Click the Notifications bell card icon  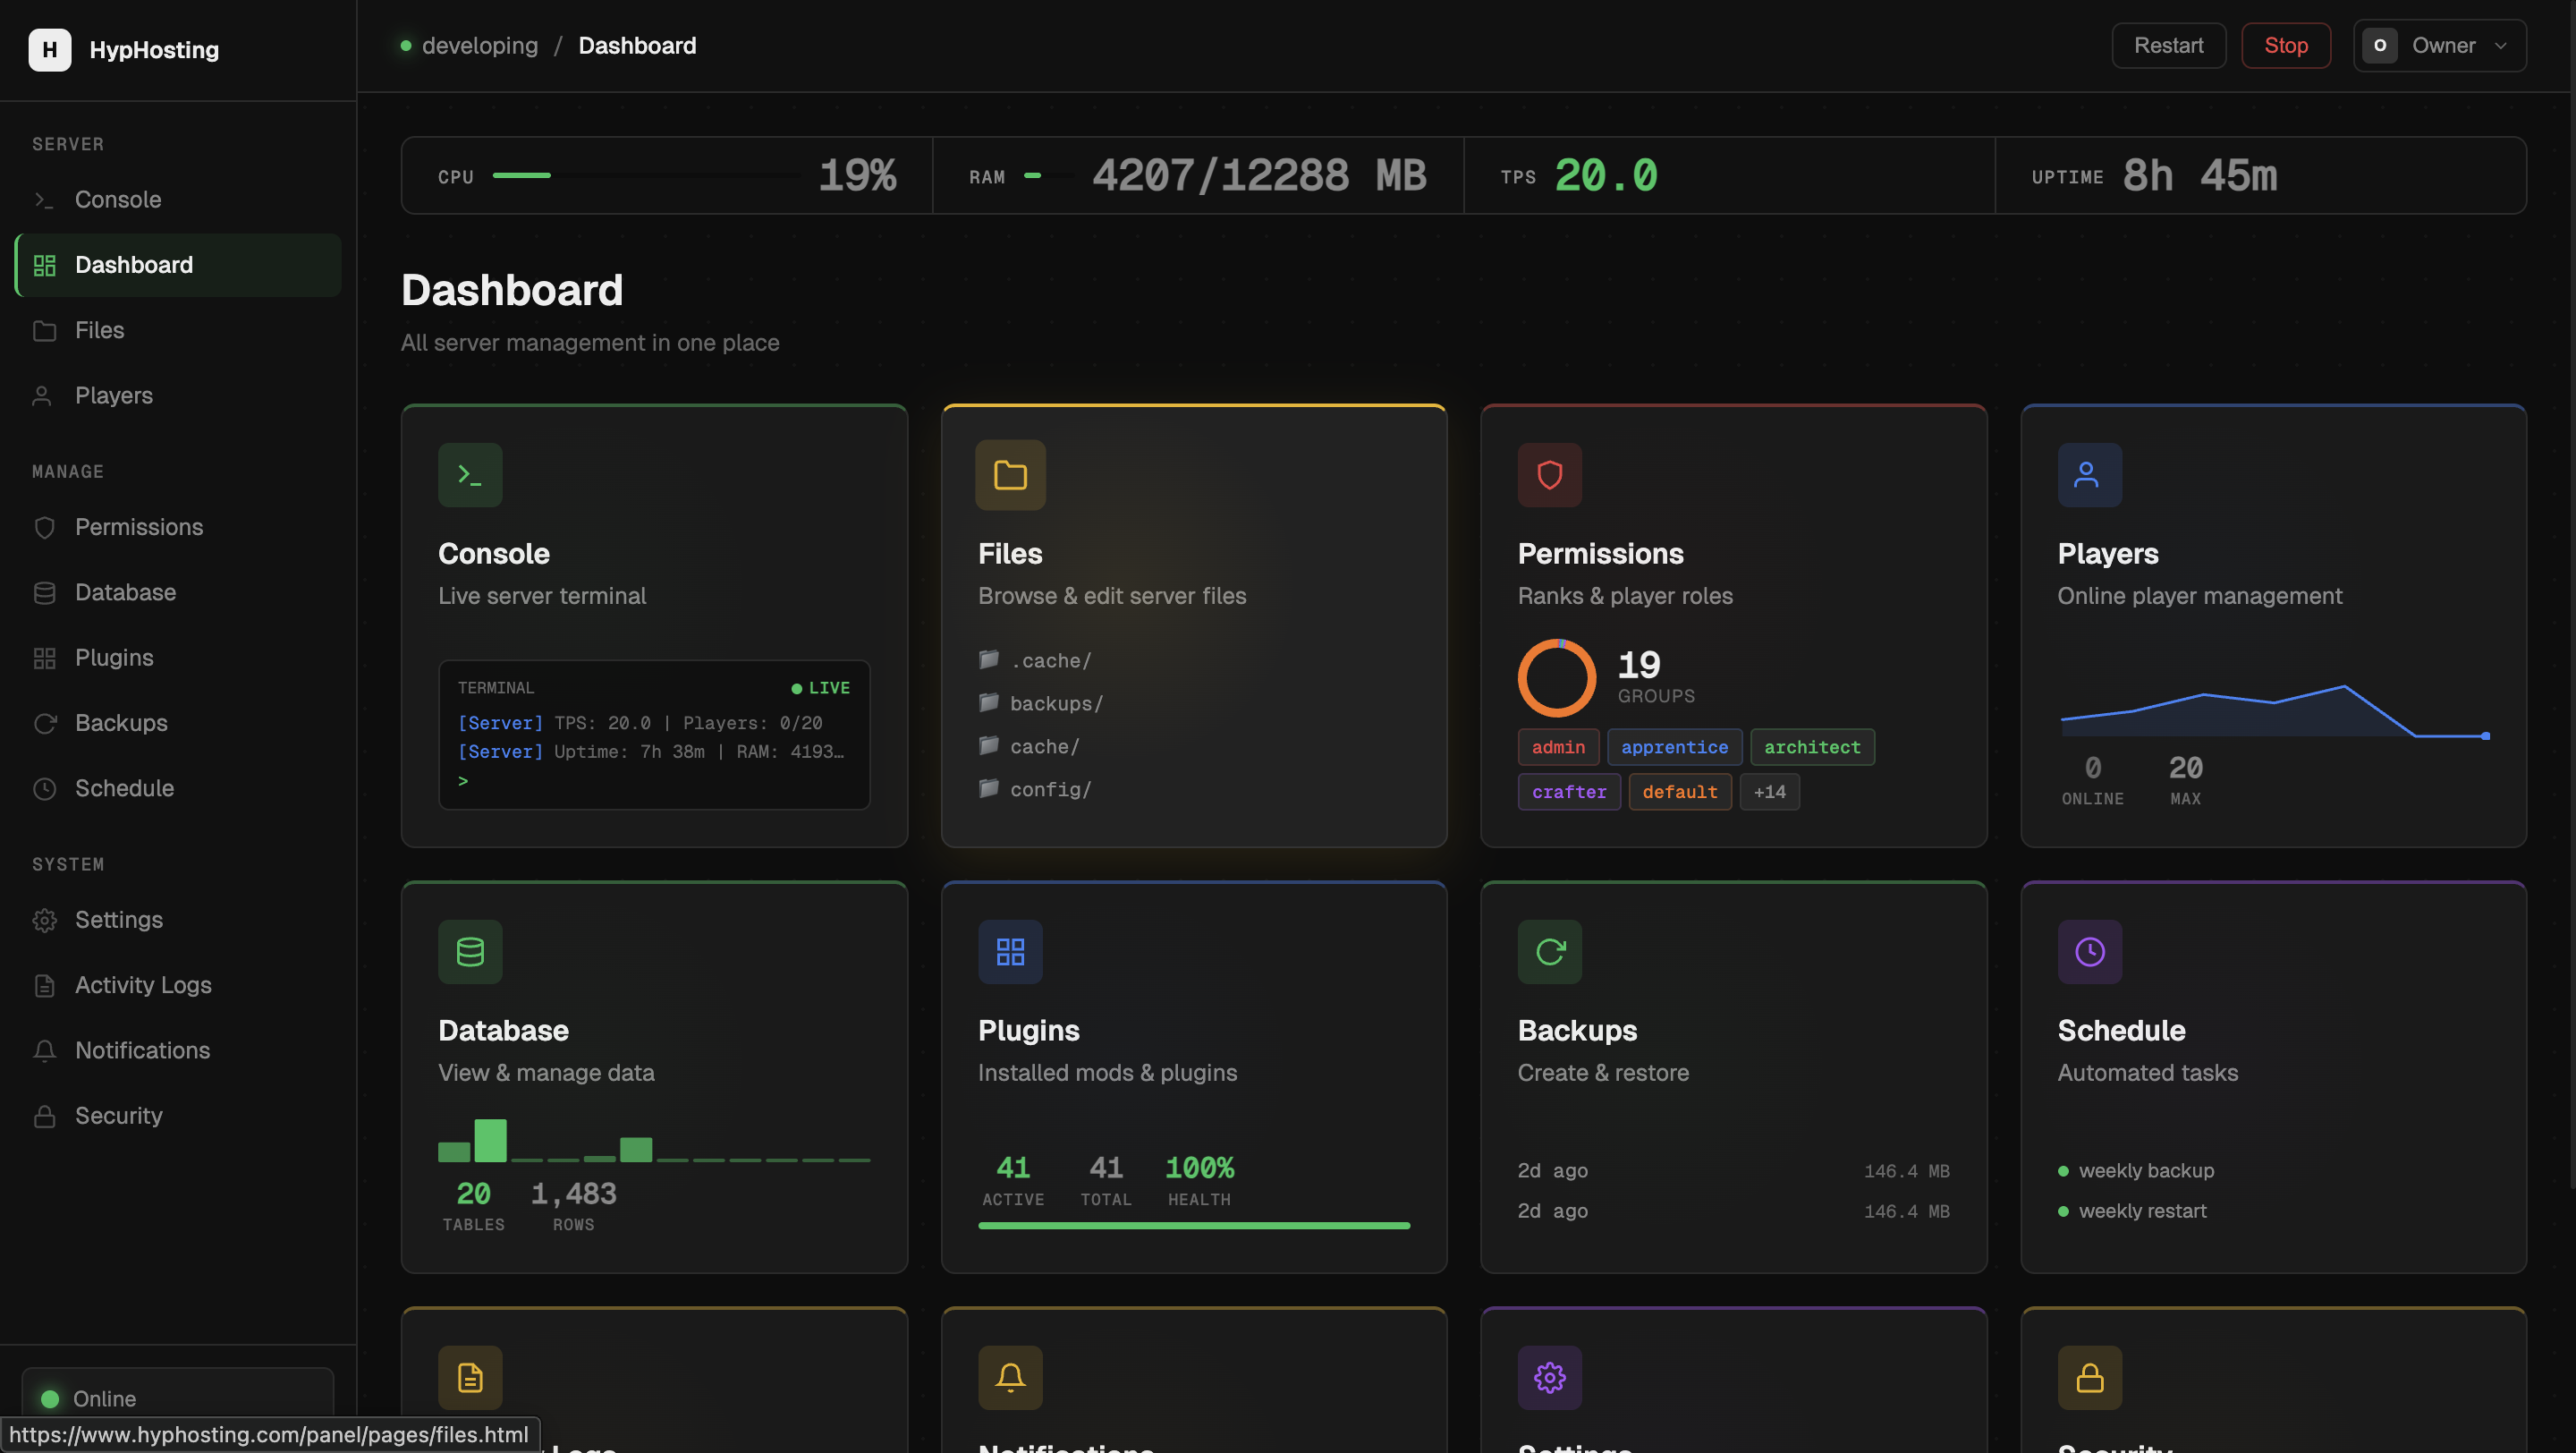[x=1010, y=1377]
